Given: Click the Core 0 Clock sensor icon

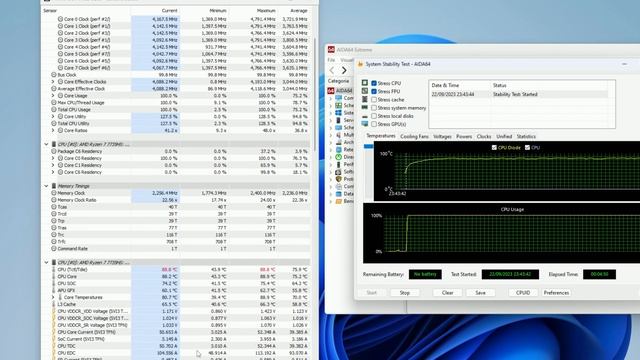Looking at the screenshot, I should (x=60, y=19).
